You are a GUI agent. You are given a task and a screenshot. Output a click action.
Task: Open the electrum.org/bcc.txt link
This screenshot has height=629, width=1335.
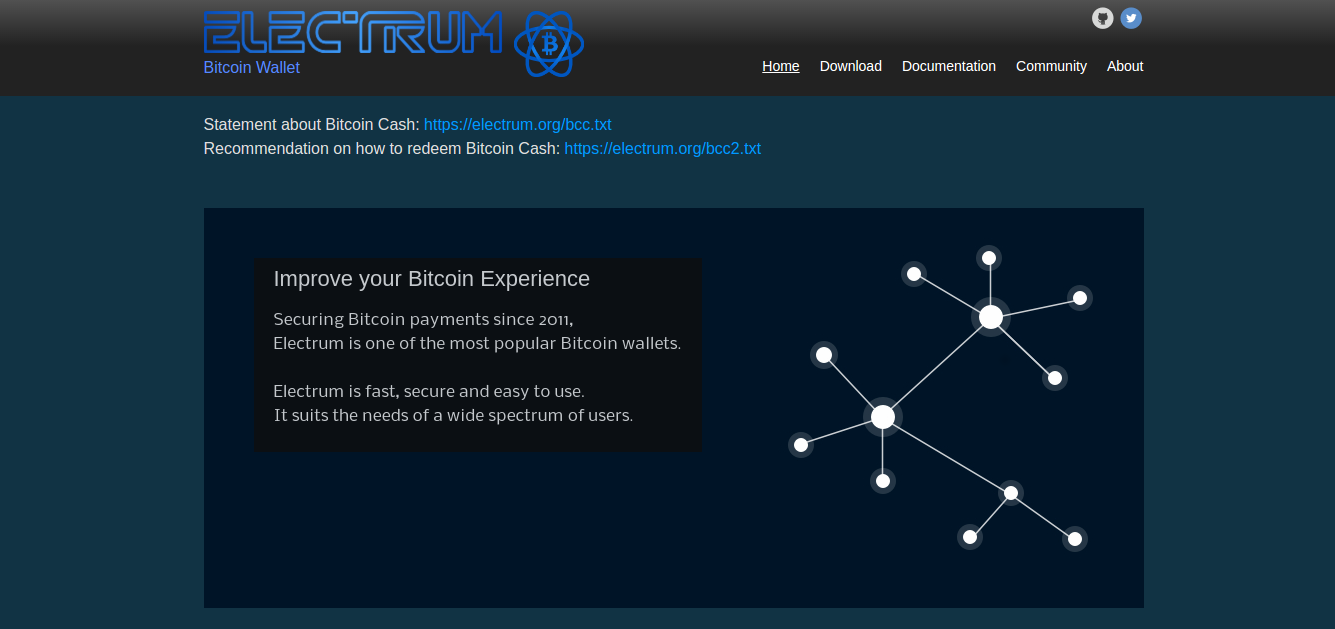pyautogui.click(x=518, y=125)
